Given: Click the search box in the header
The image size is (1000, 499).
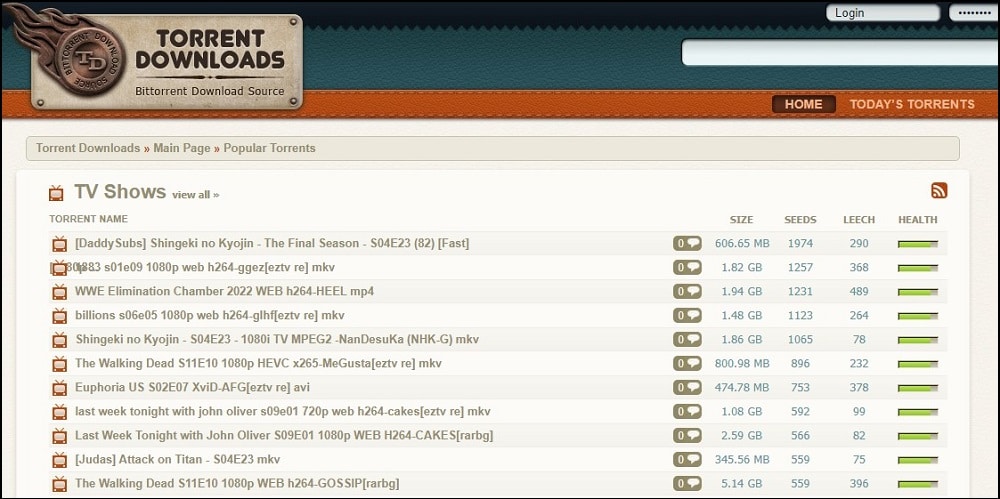Looking at the screenshot, I should [841, 52].
